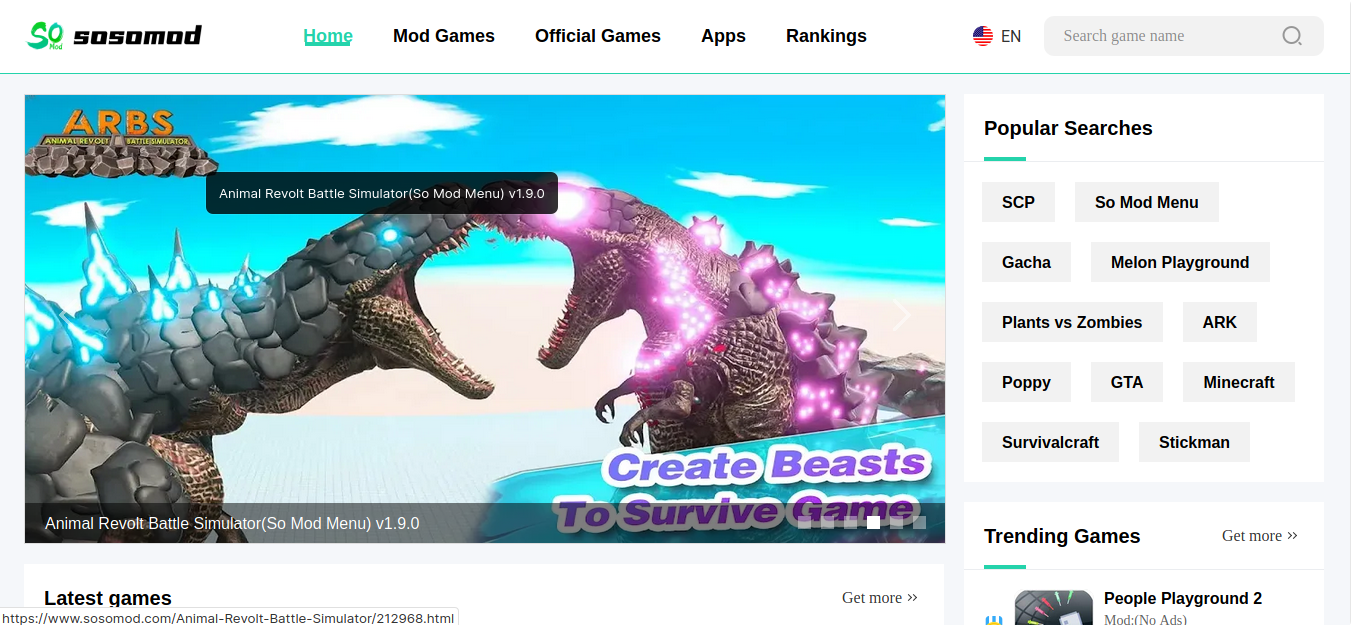This screenshot has width=1351, height=625.
Task: Open the Apps section
Action: pyautogui.click(x=723, y=36)
